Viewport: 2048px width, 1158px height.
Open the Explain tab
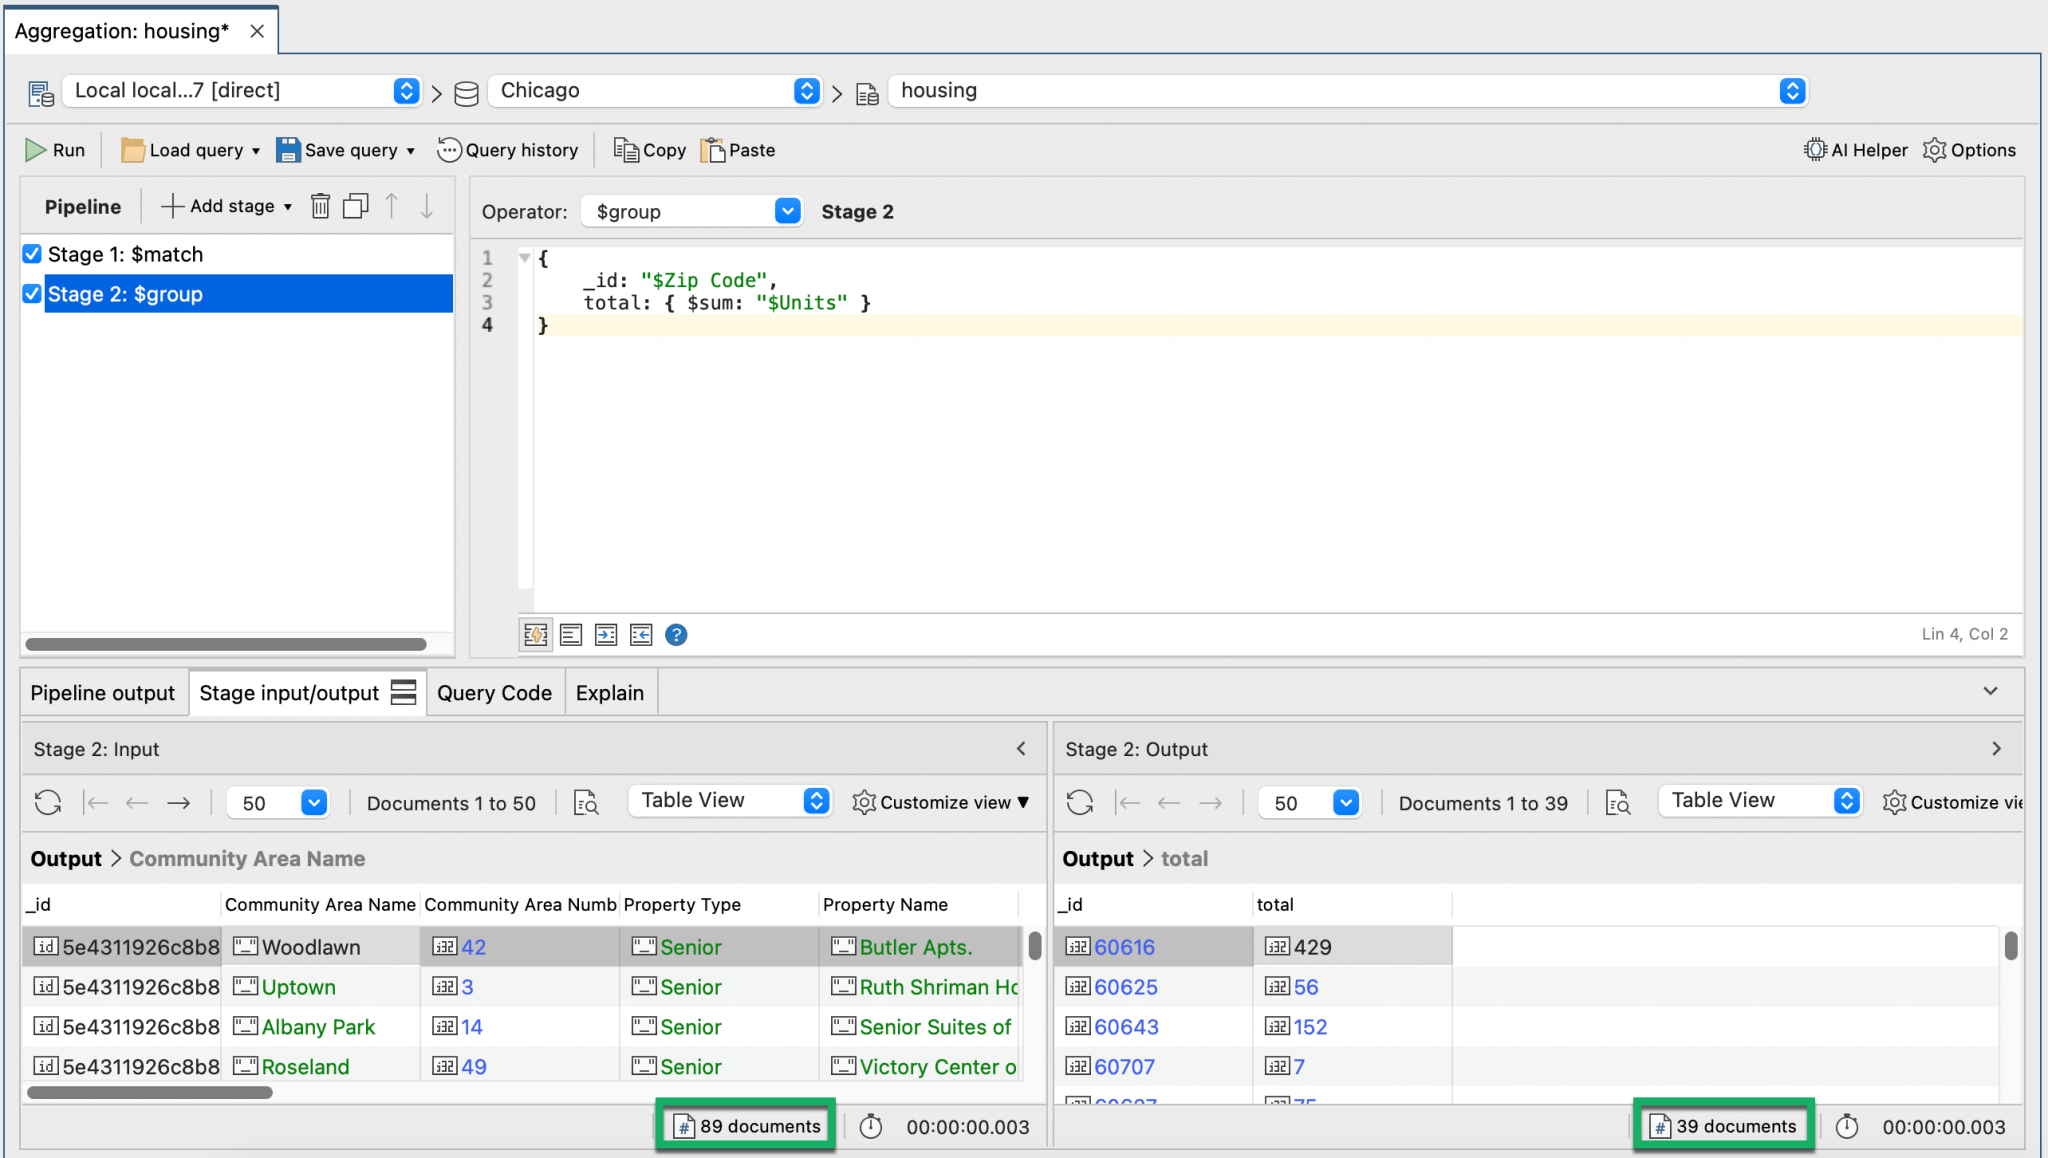(x=609, y=693)
